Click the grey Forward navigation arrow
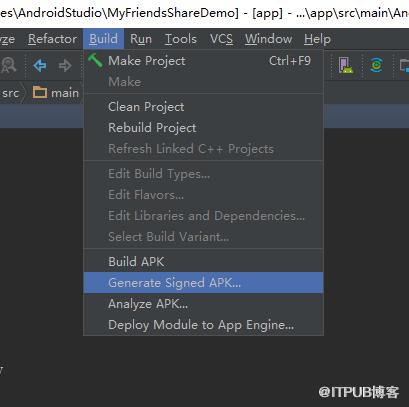Image resolution: width=409 pixels, height=407 pixels. 65,65
